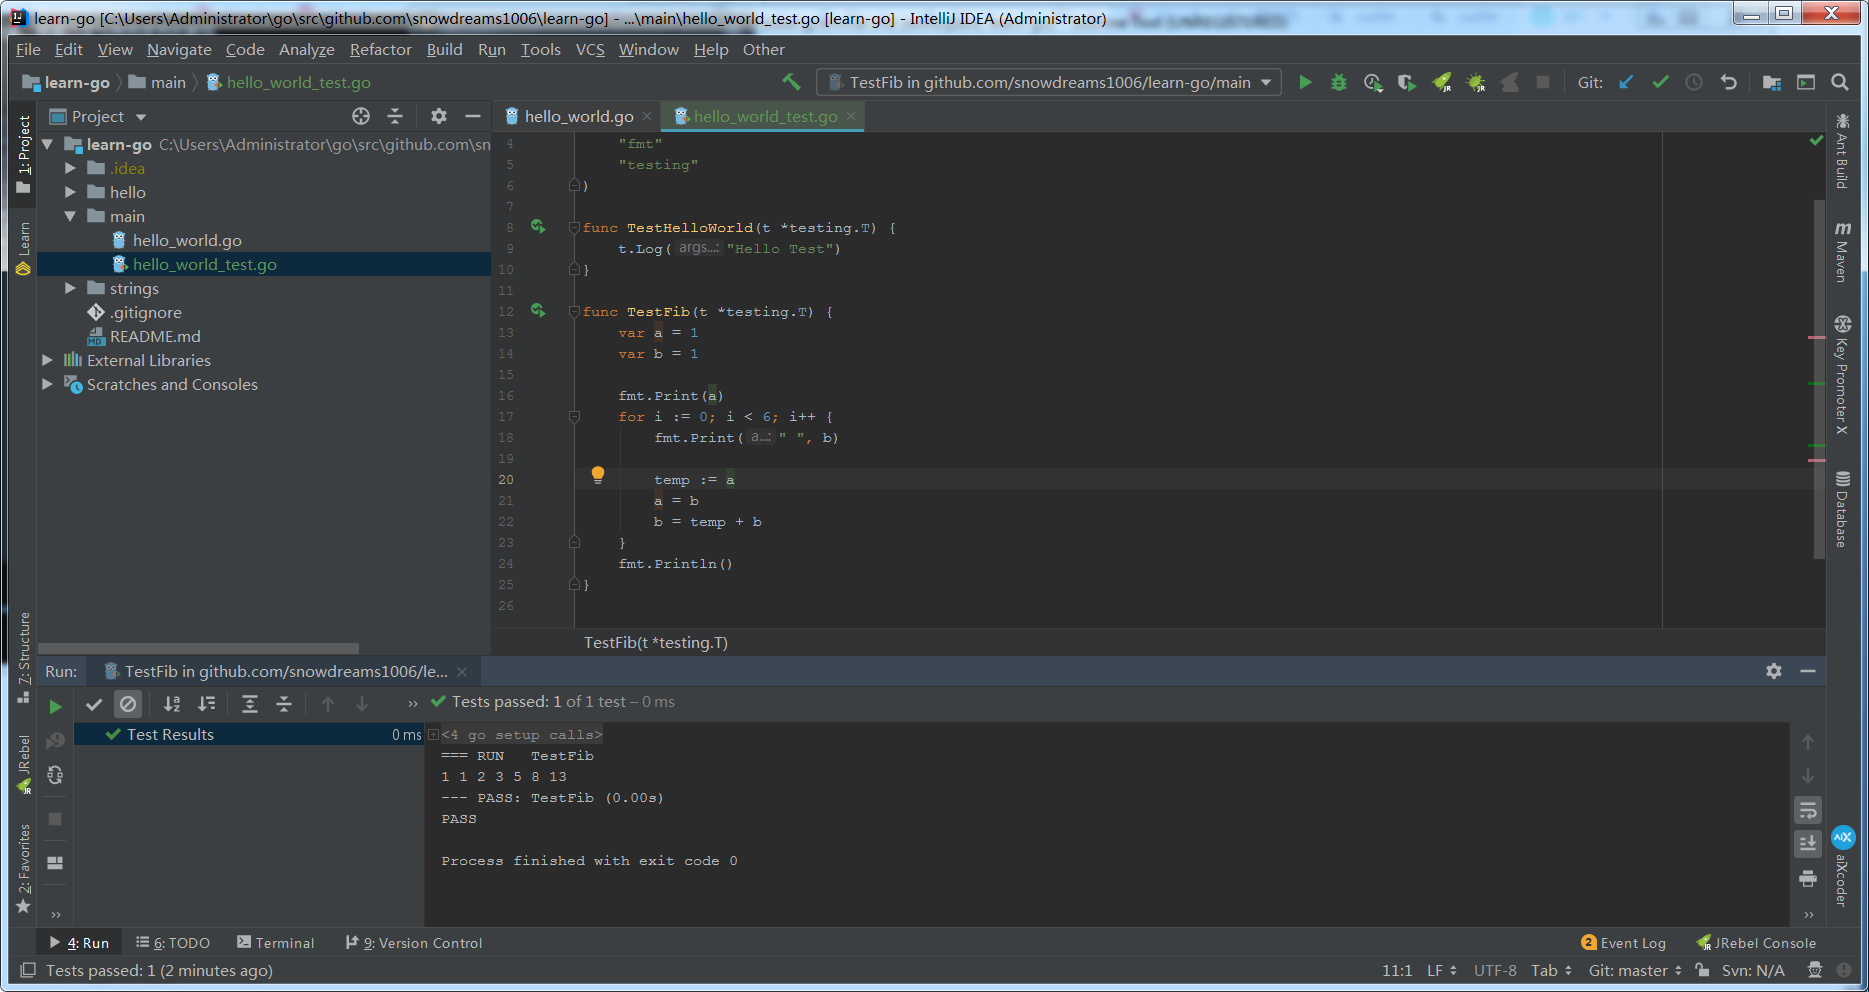This screenshot has width=1869, height=992.
Task: Click the yellow intention light bulb
Action: click(598, 475)
